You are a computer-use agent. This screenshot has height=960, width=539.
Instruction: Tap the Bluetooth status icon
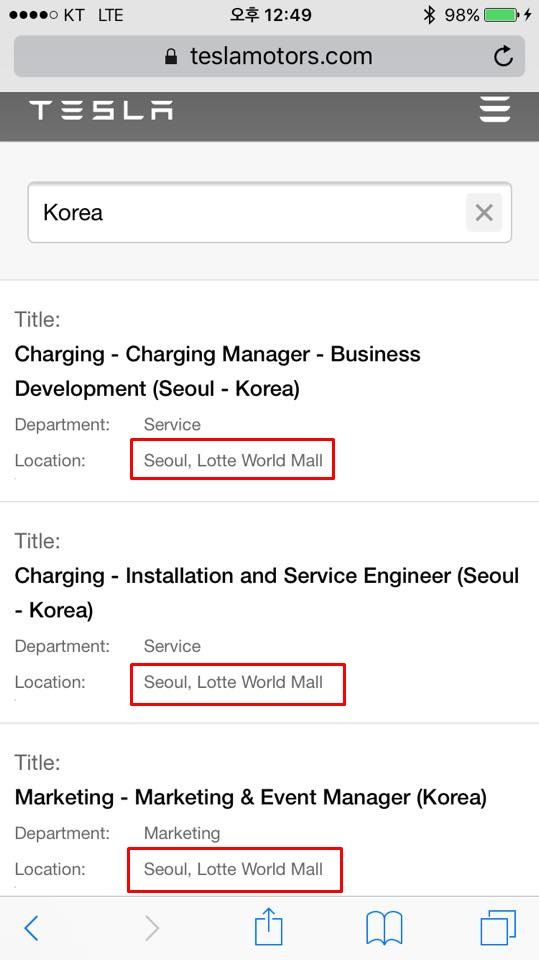pos(429,15)
